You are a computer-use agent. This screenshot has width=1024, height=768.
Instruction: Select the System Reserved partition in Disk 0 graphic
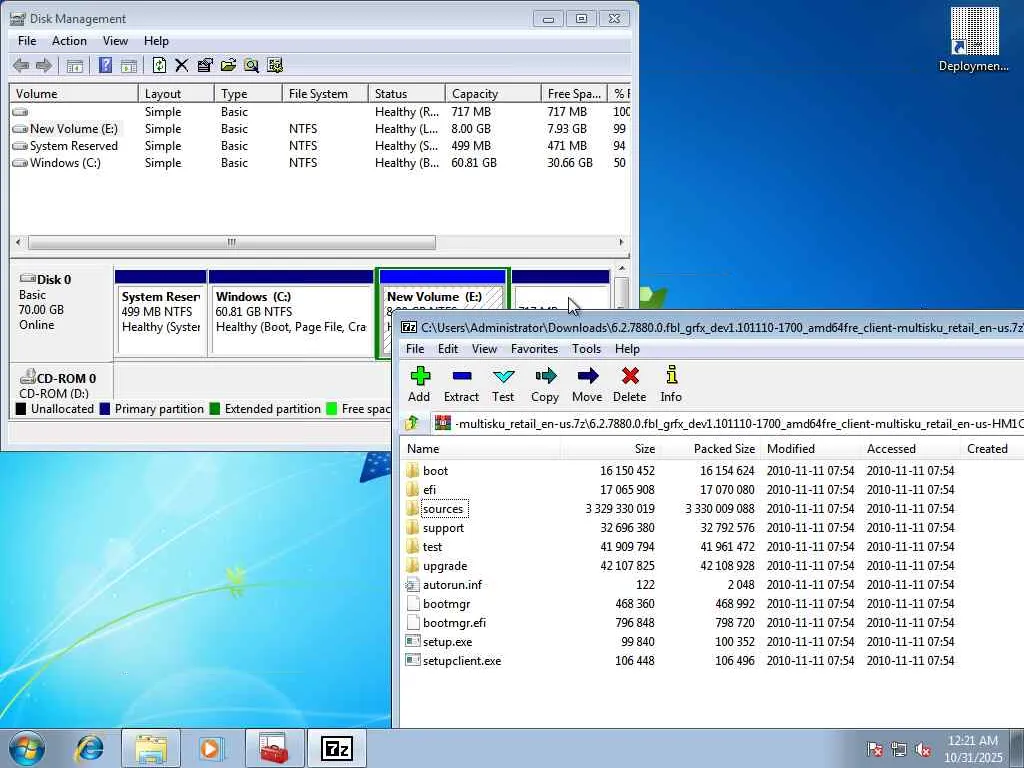tap(161, 313)
